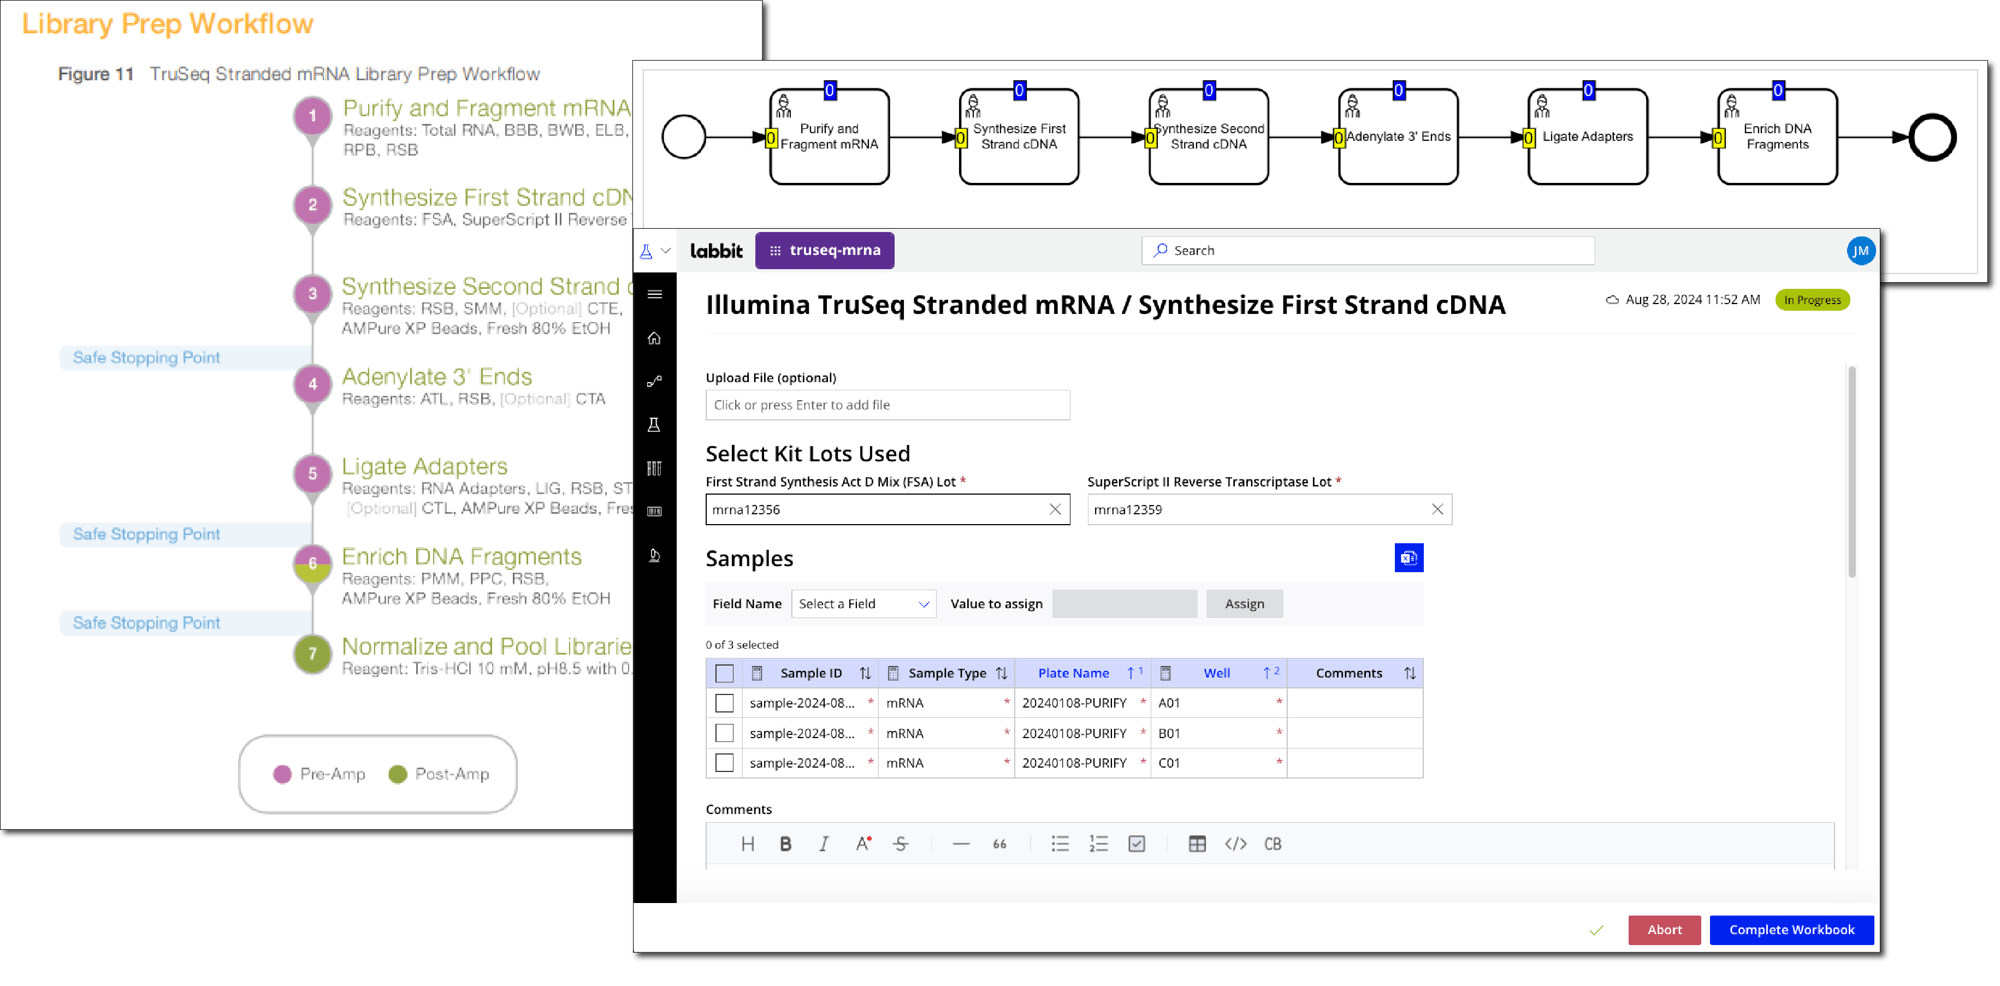Export samples table with blue Excel icon
This screenshot has height=986, width=2000.
(x=1409, y=558)
